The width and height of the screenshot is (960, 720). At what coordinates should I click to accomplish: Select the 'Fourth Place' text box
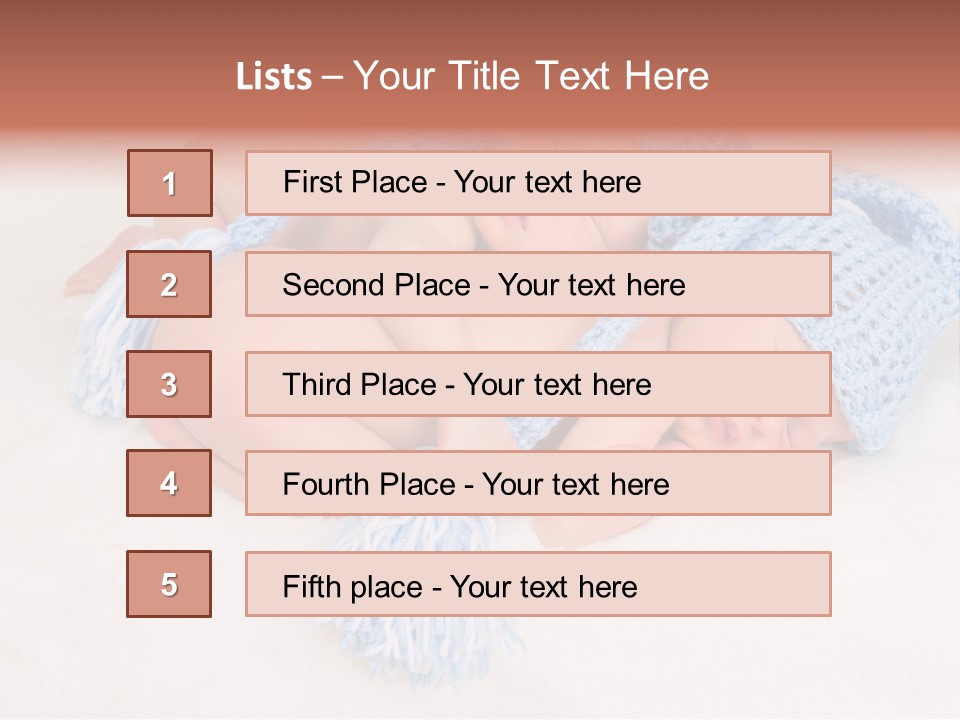tap(538, 483)
